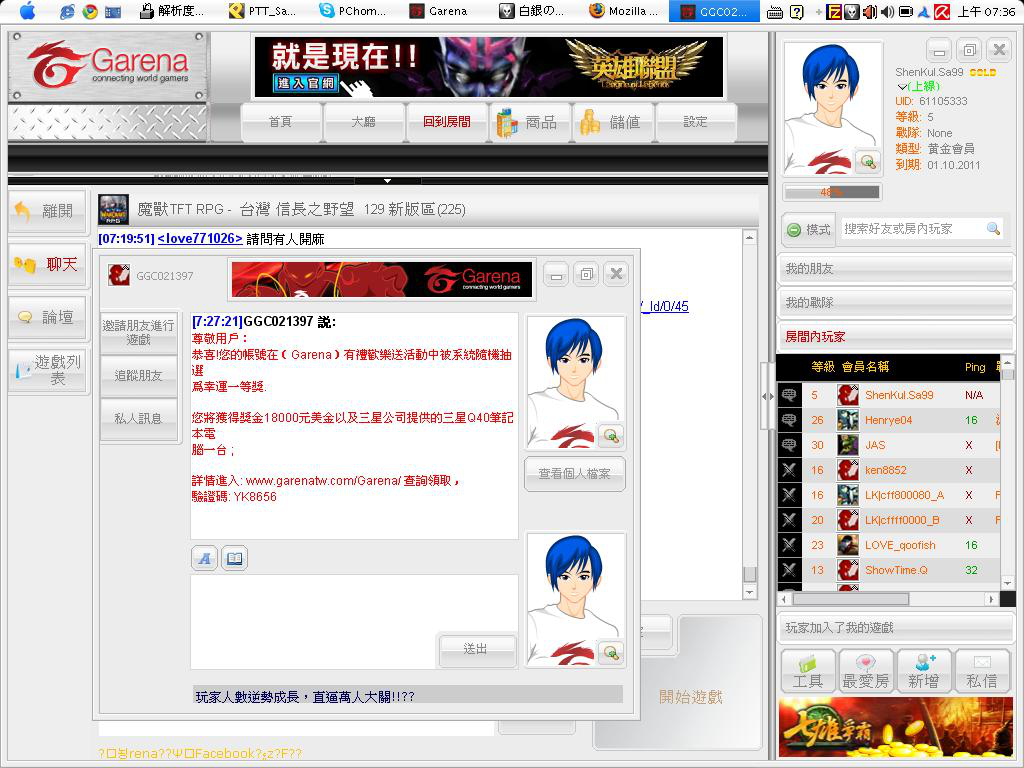Click avatar icon of ShowTime.Q
The image size is (1024, 768).
click(x=848, y=569)
